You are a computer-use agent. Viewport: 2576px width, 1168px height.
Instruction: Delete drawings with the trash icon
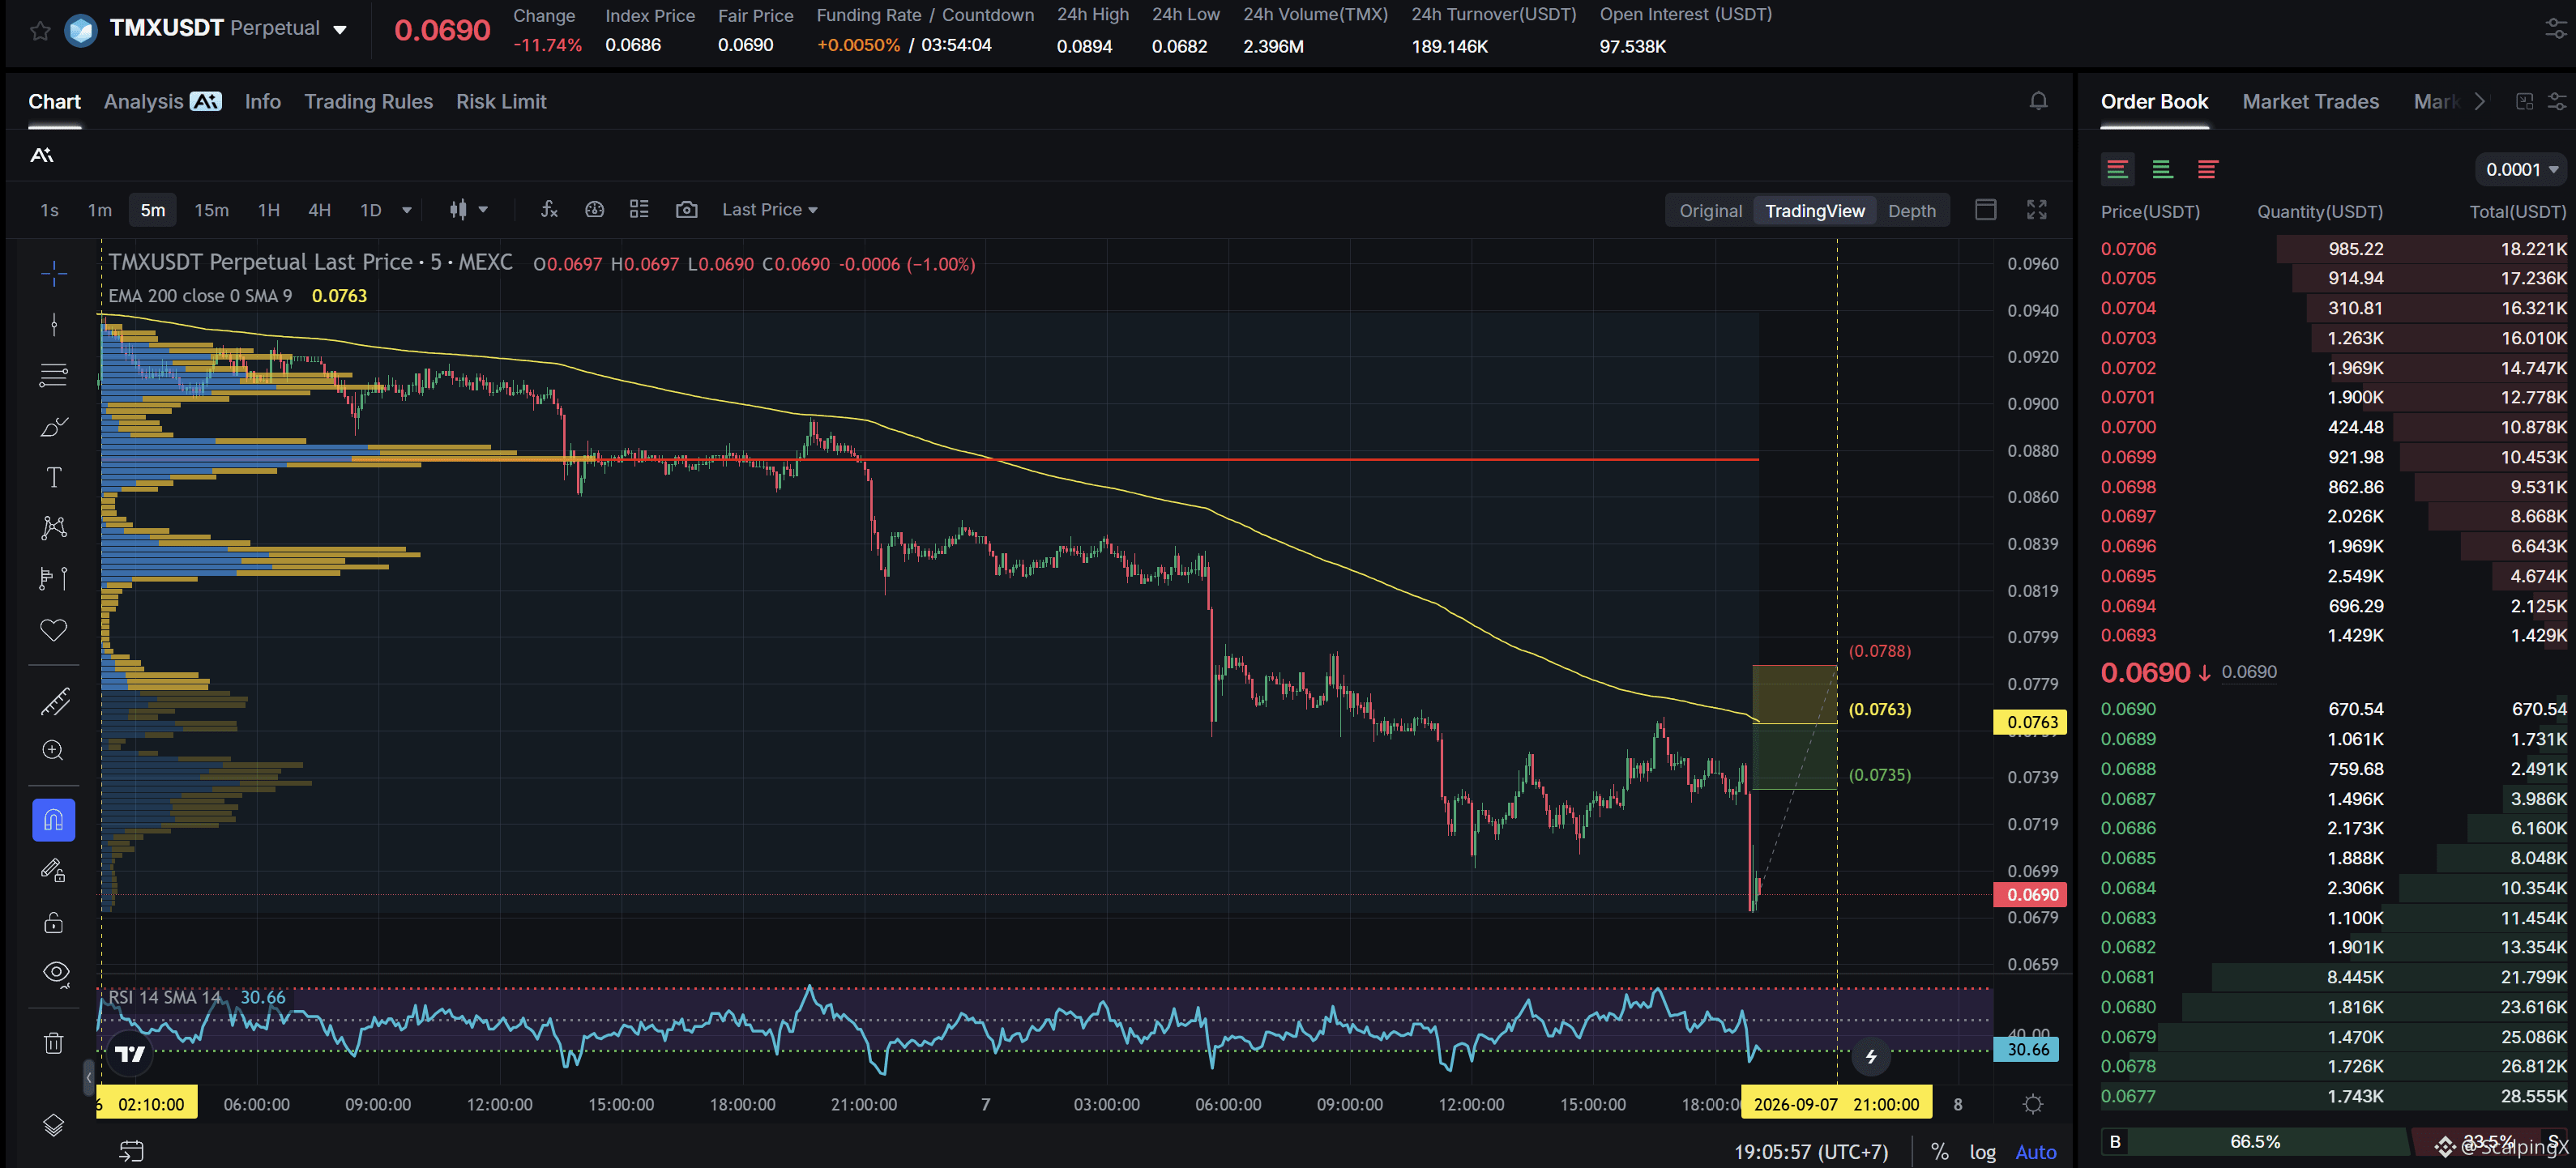click(x=54, y=1043)
